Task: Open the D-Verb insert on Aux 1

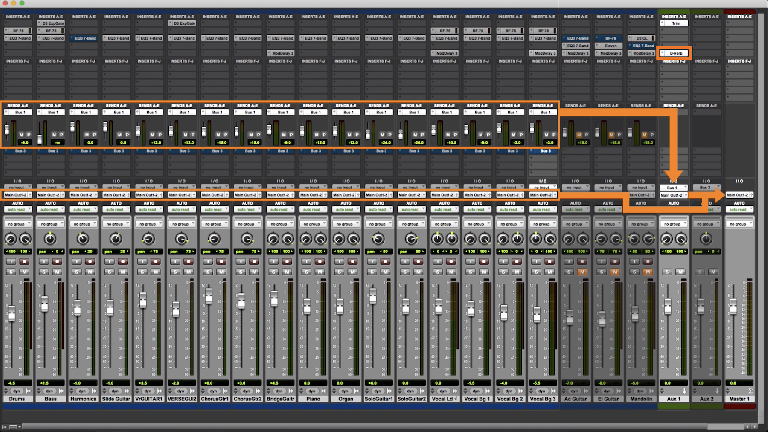Action: [675, 52]
